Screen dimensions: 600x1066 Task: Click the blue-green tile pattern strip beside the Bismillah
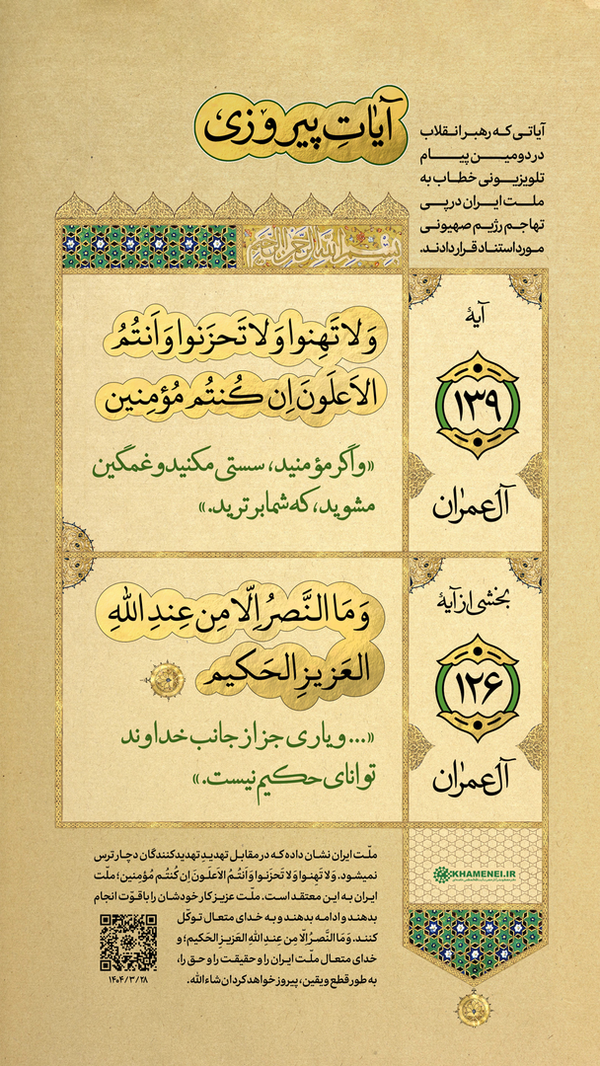(149, 246)
